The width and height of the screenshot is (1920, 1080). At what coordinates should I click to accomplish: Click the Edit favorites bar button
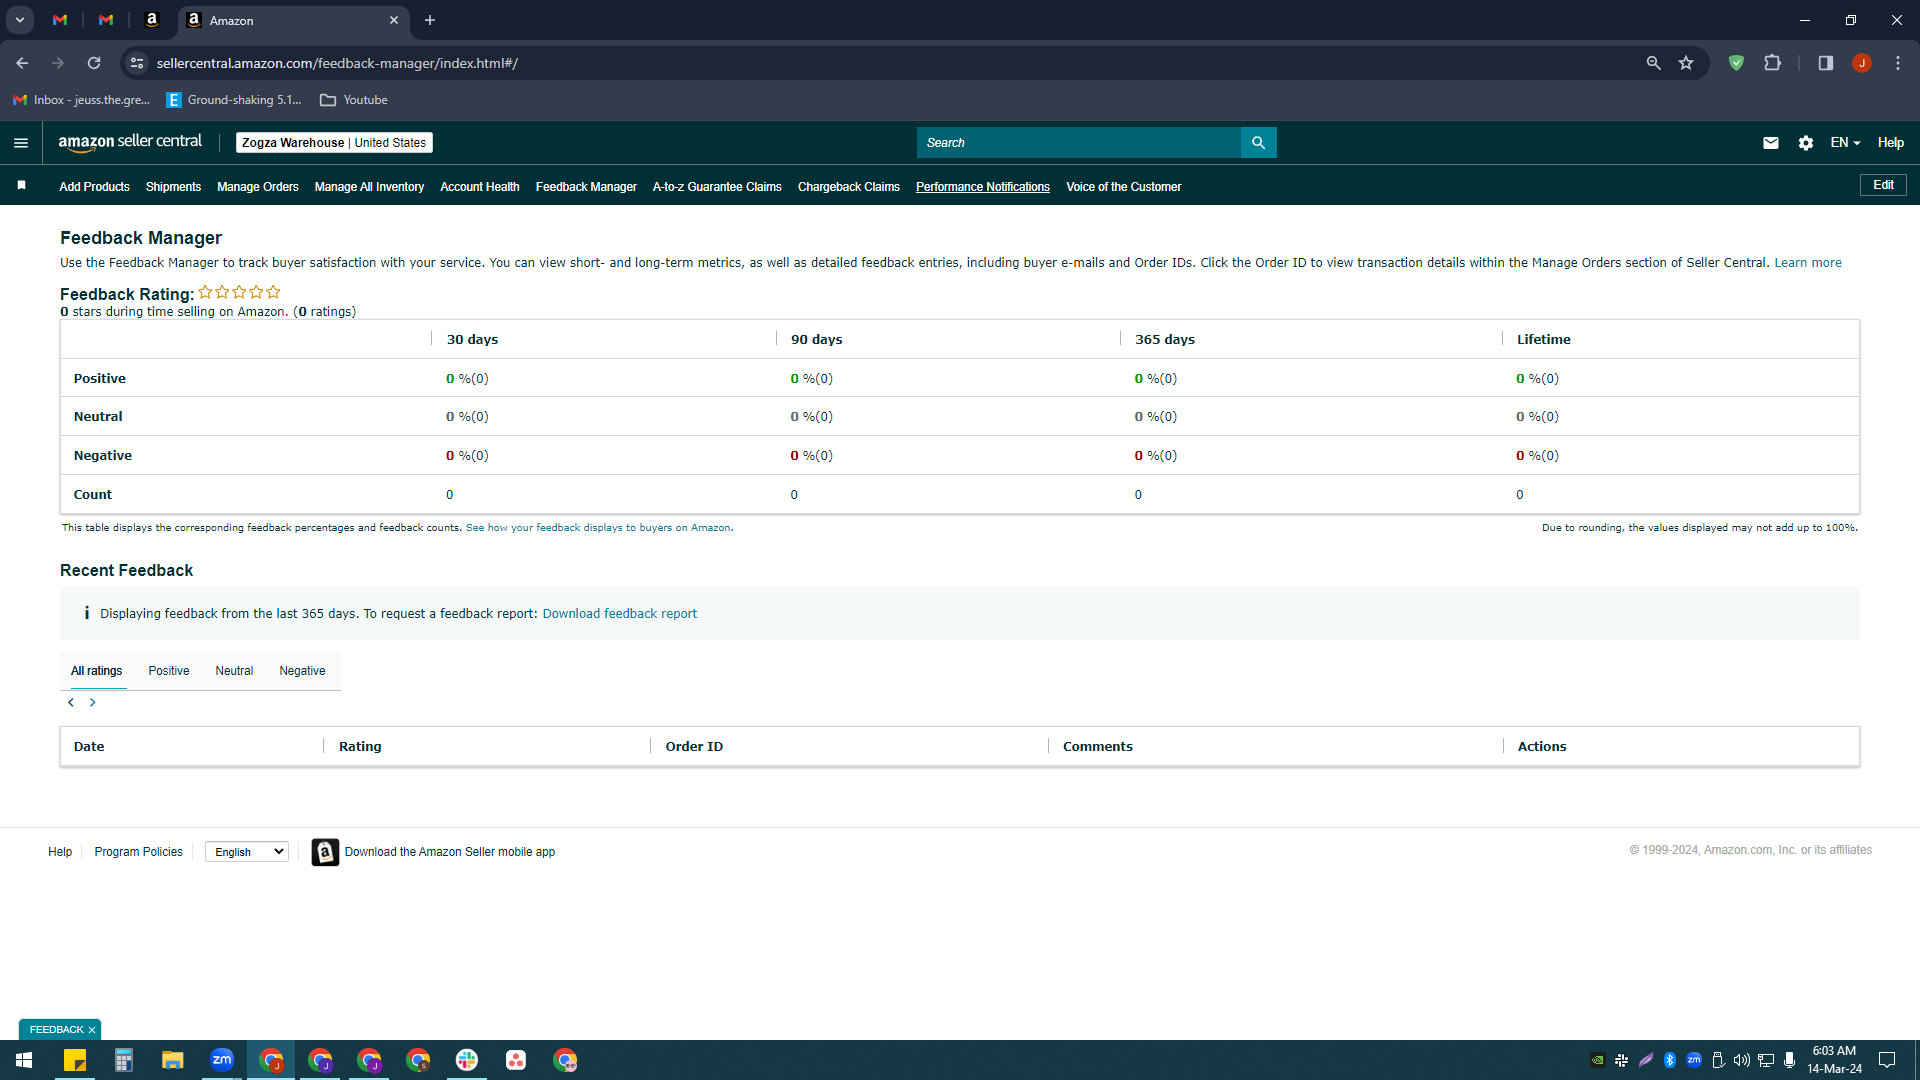point(1883,185)
